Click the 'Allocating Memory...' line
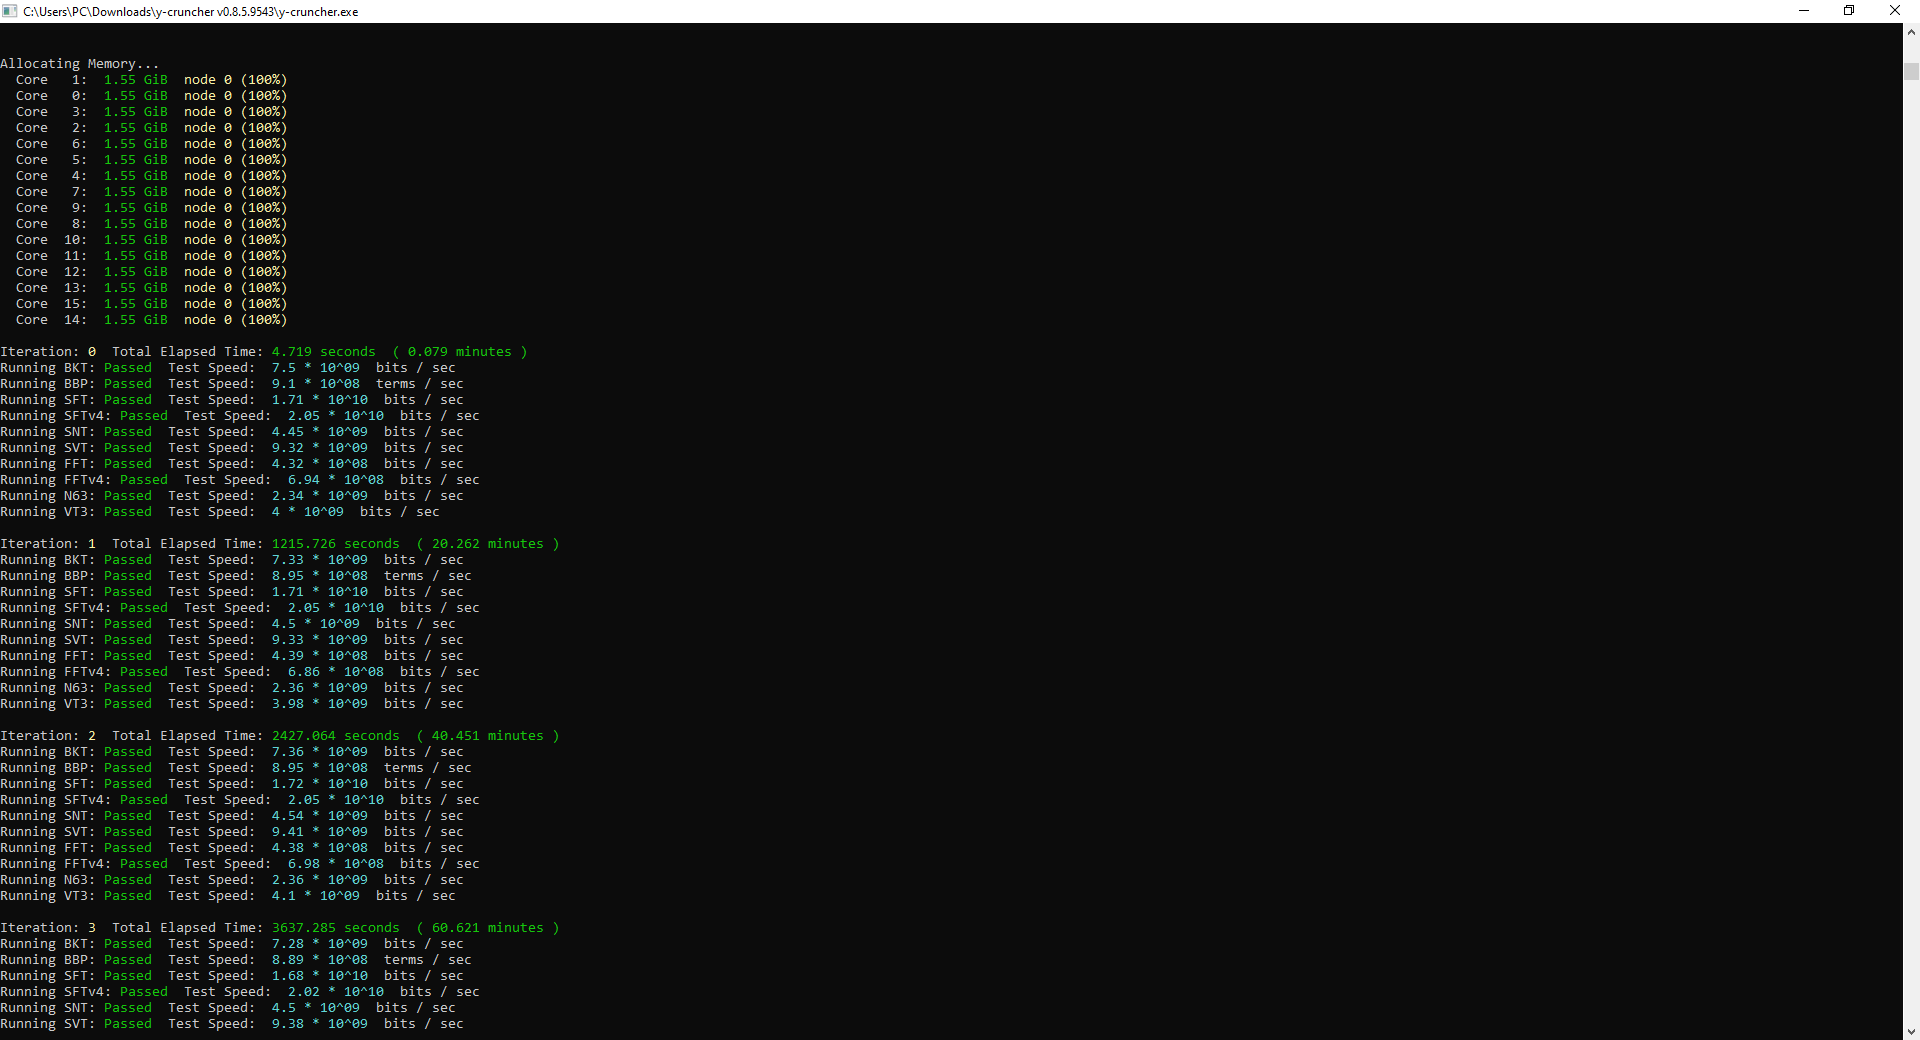Image resolution: width=1920 pixels, height=1040 pixels. click(x=80, y=64)
